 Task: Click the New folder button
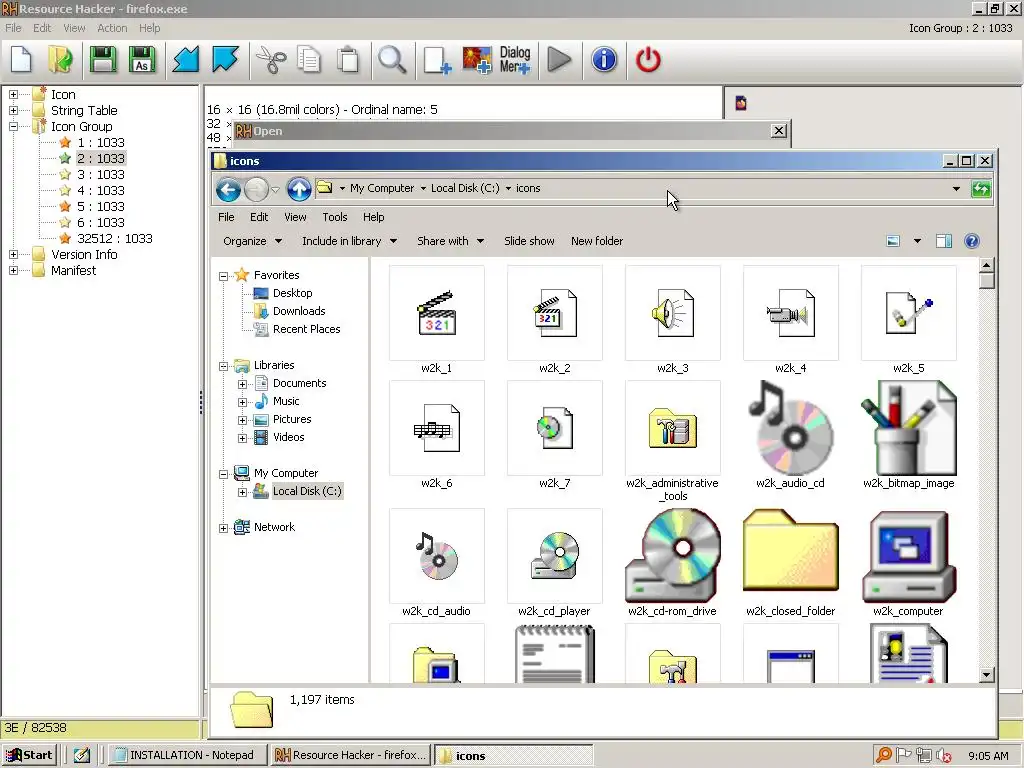(597, 241)
